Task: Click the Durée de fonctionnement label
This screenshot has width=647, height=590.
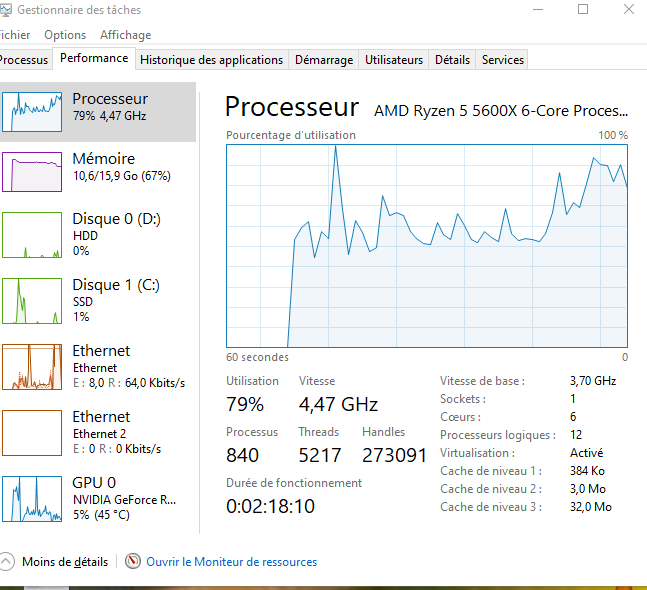Action: [294, 483]
